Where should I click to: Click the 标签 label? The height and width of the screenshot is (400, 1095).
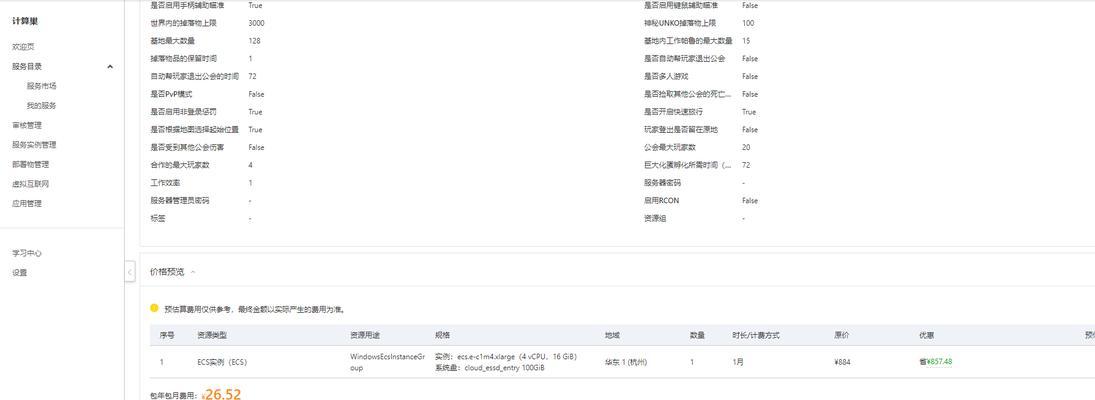pos(158,218)
